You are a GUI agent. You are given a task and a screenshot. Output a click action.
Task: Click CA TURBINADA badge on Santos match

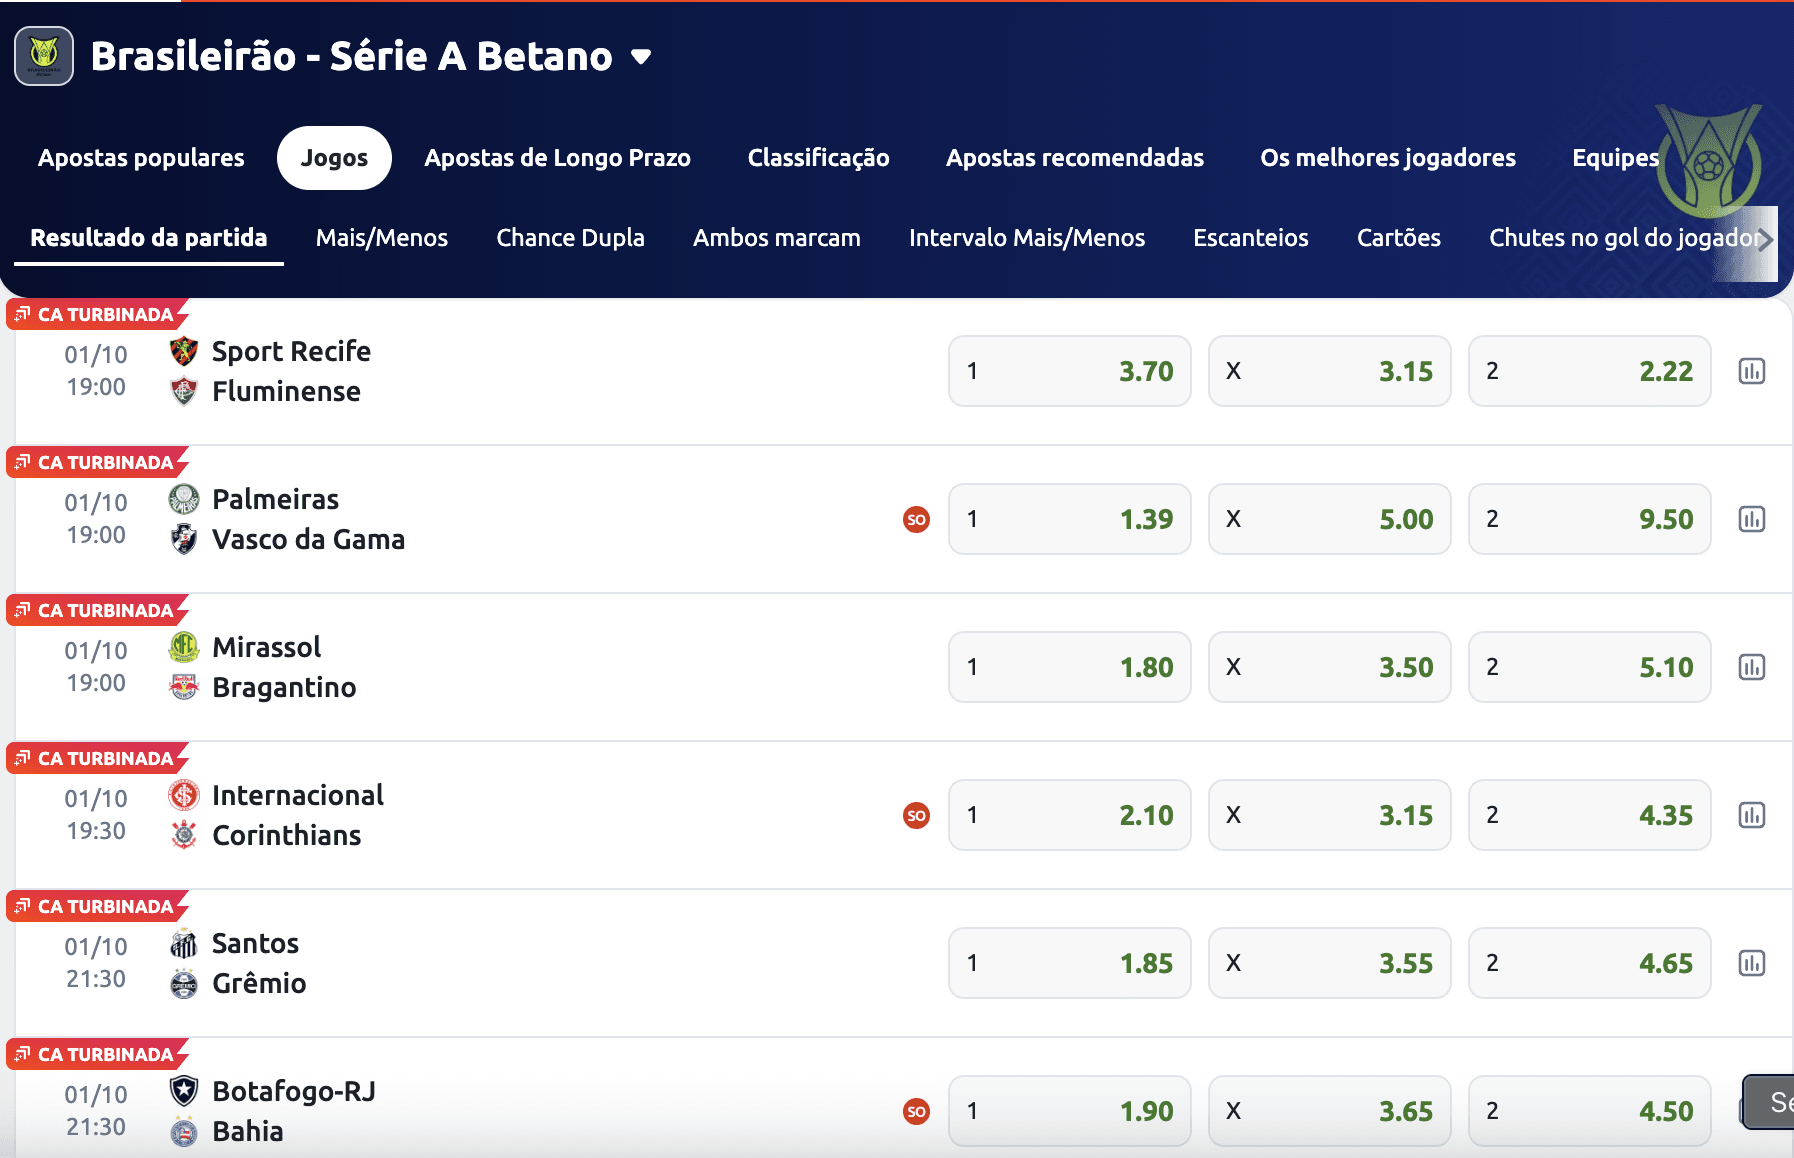point(98,906)
